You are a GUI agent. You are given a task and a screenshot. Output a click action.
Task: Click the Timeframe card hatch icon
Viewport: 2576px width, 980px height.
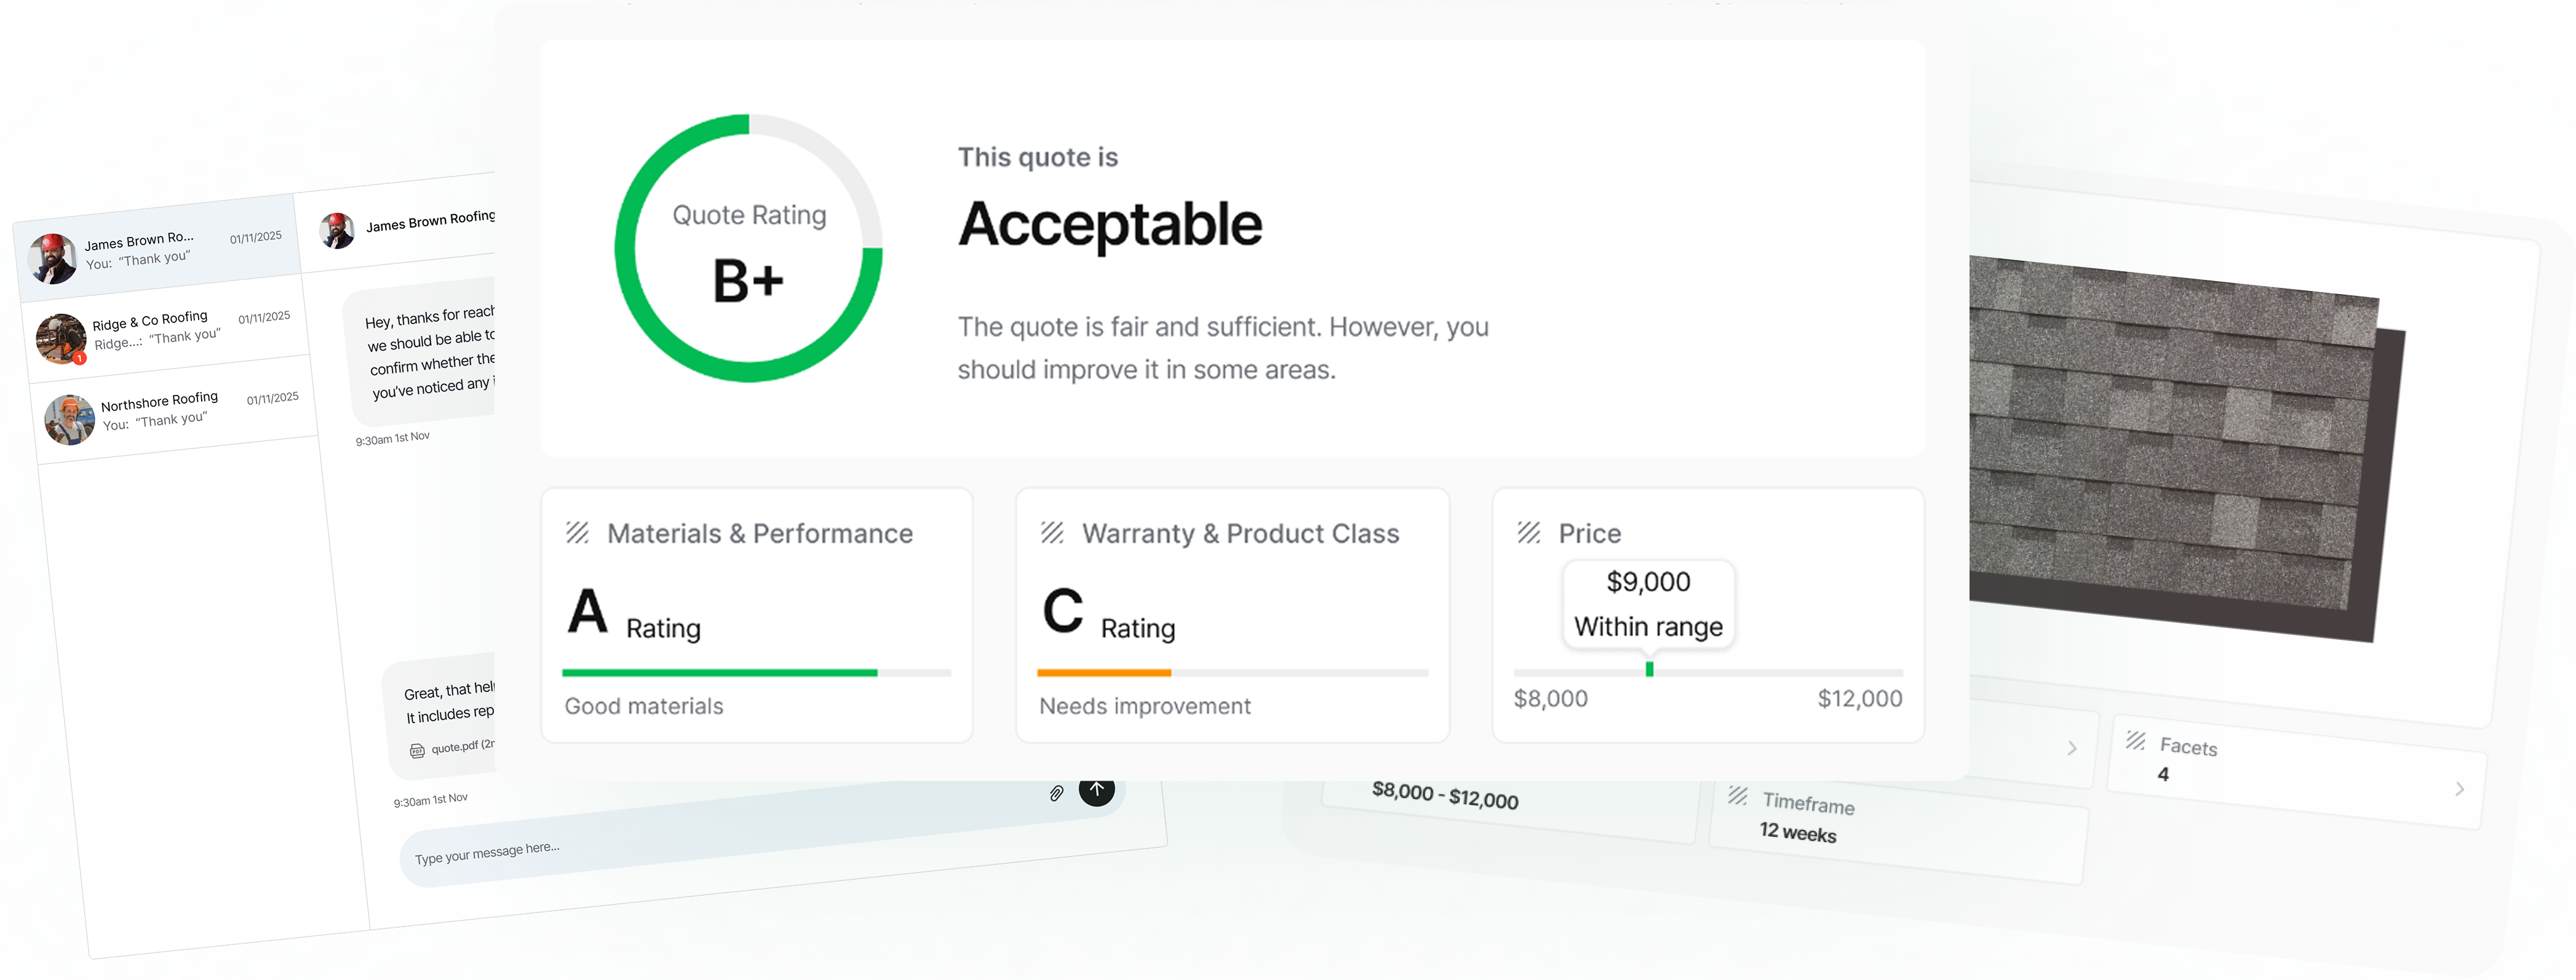click(x=1738, y=796)
